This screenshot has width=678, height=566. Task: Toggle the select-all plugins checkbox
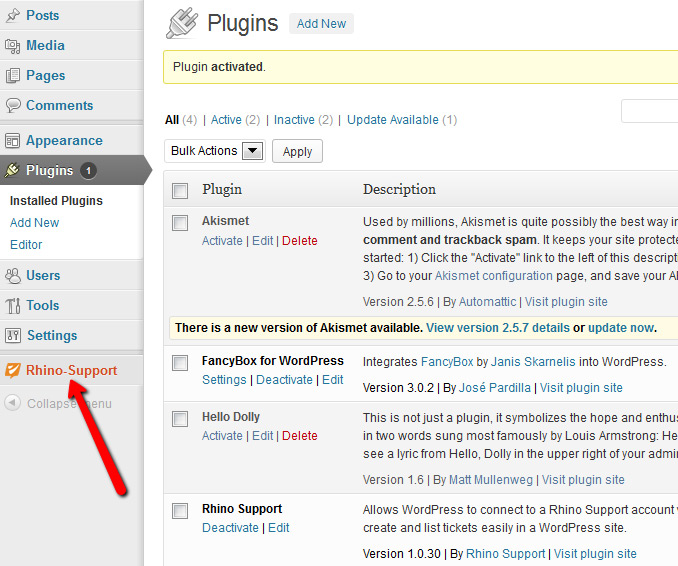(180, 191)
